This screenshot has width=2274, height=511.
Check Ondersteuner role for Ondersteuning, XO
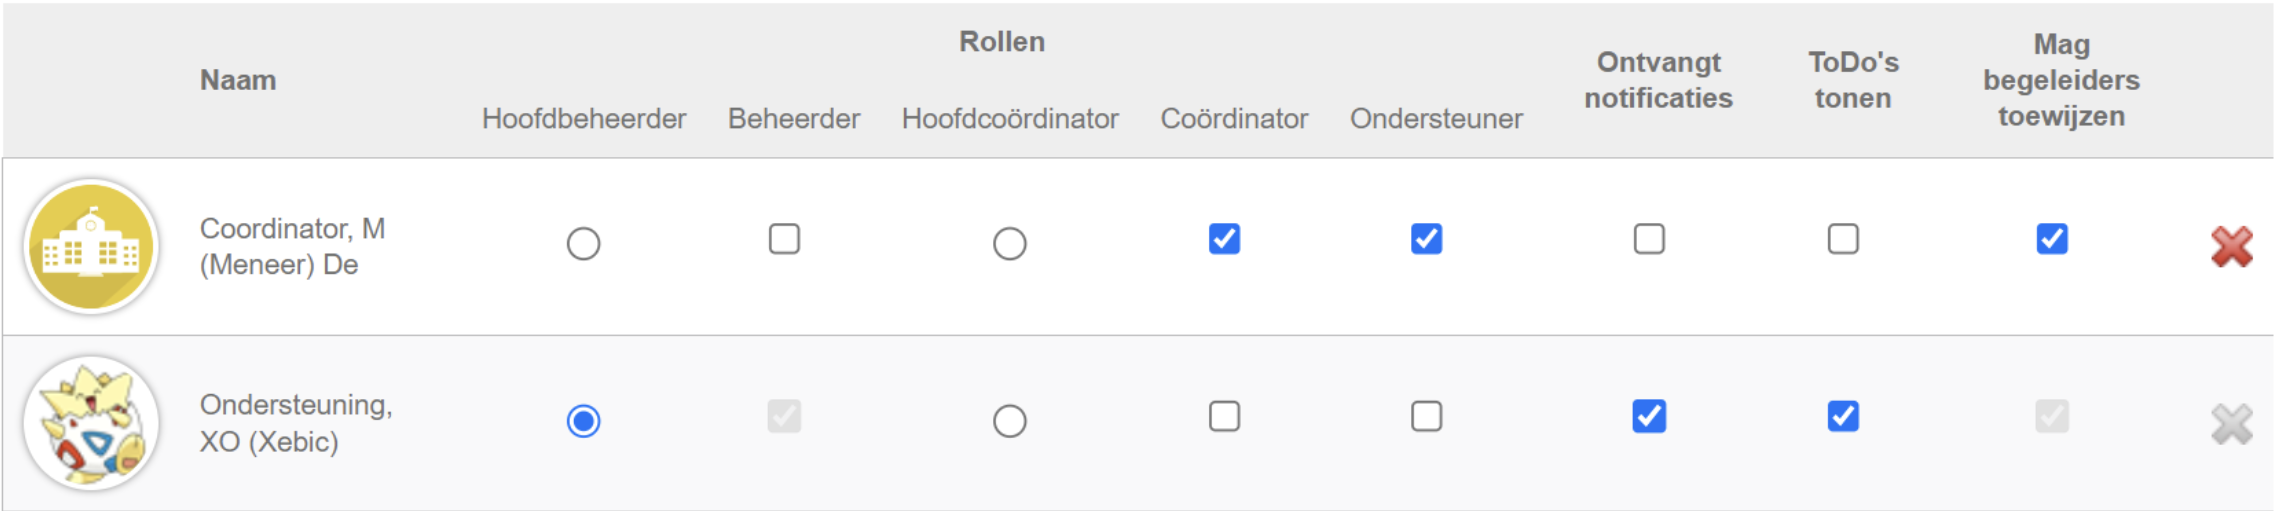coord(1426,416)
